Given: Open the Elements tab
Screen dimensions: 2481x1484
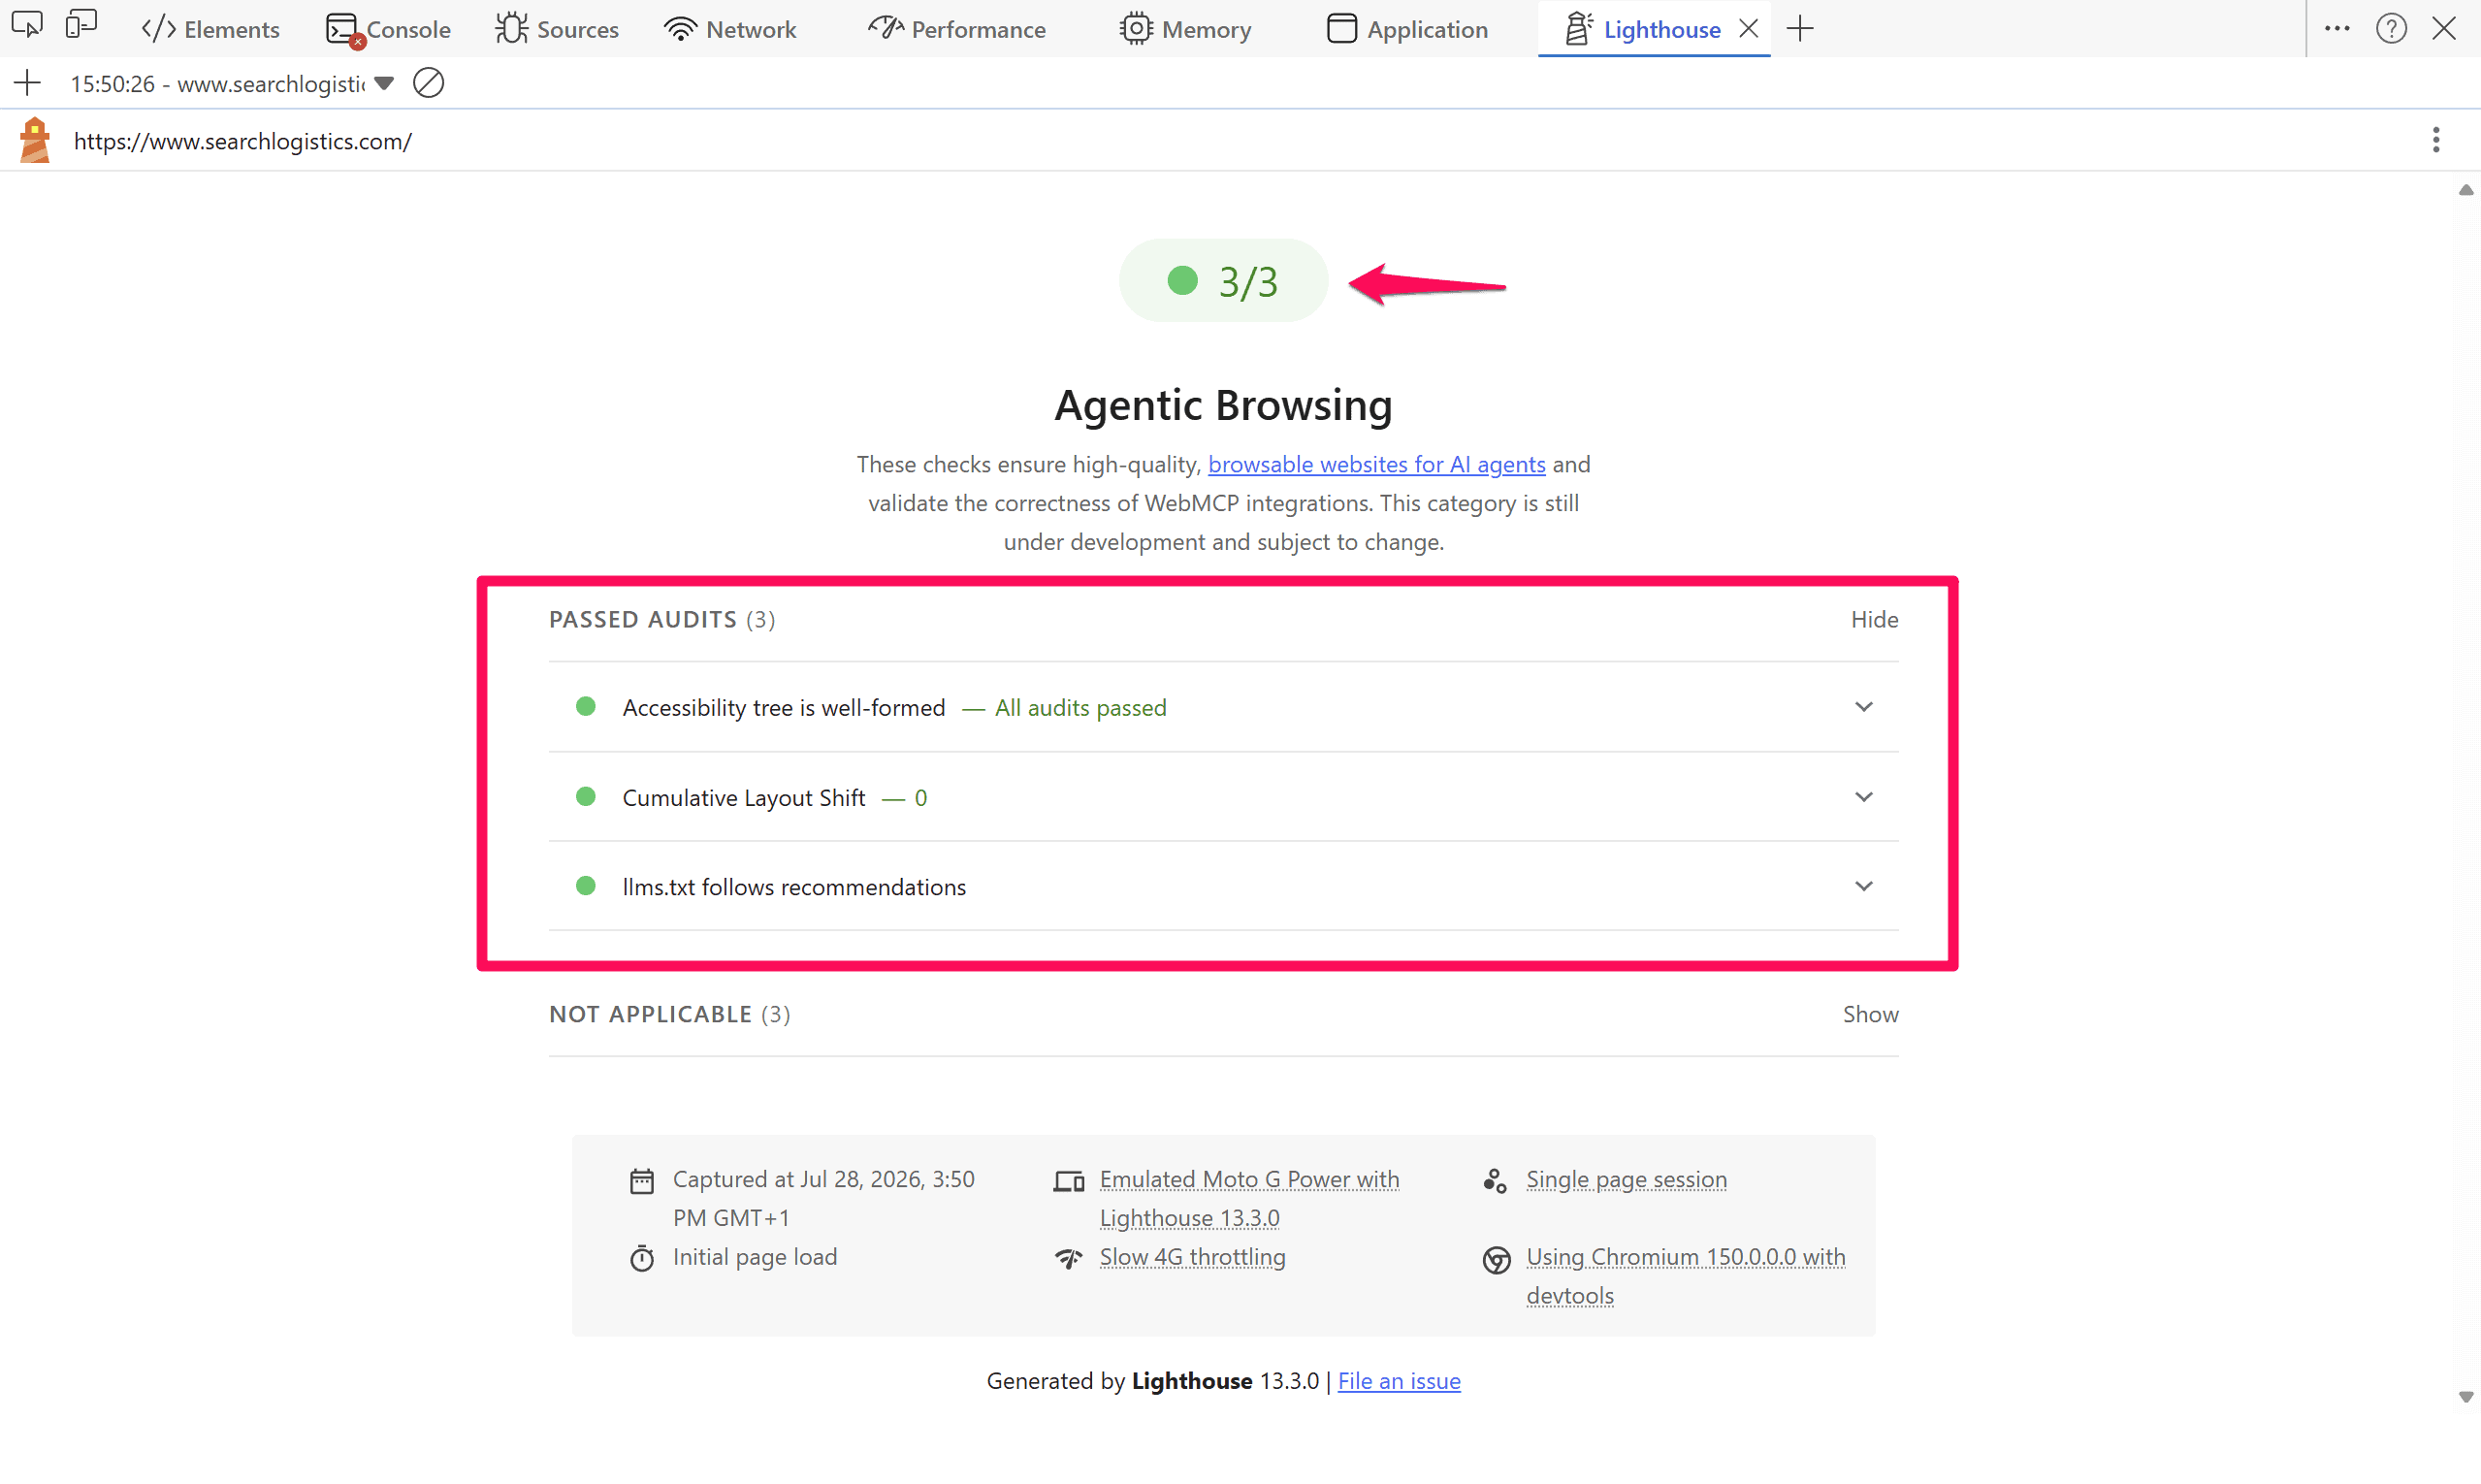Looking at the screenshot, I should (210, 29).
